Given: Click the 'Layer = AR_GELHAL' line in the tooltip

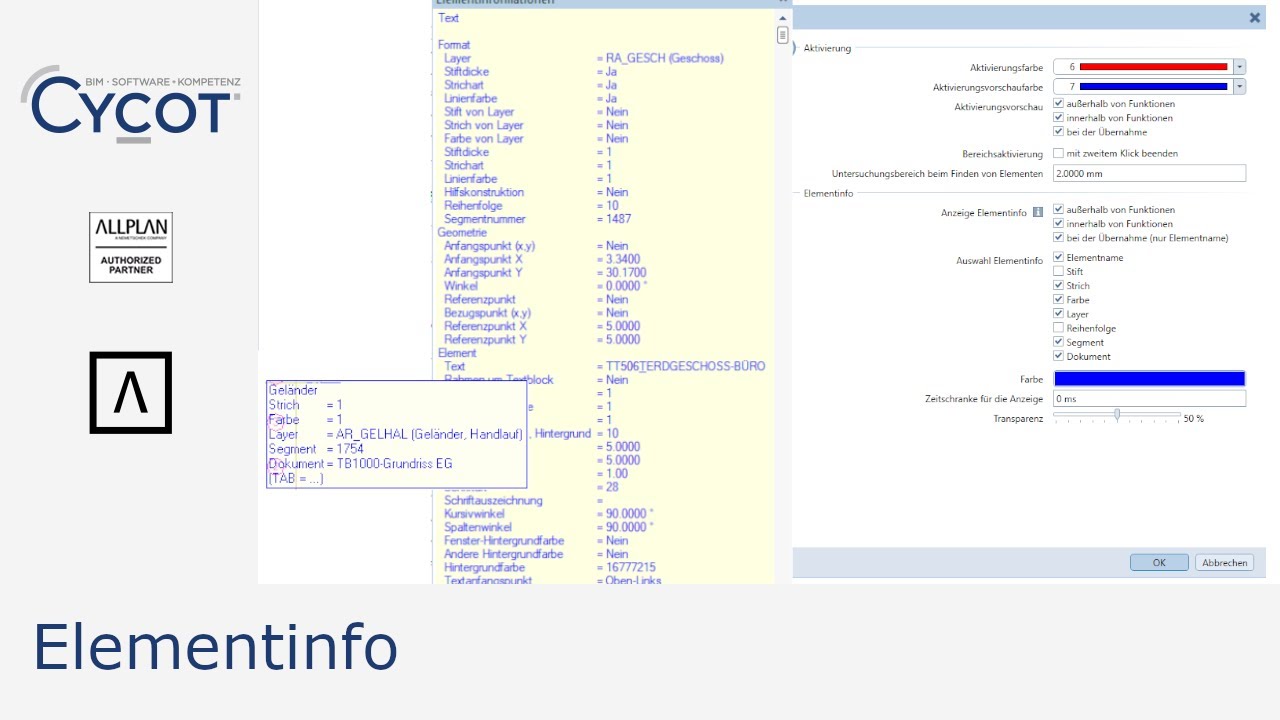Looking at the screenshot, I should pos(395,434).
